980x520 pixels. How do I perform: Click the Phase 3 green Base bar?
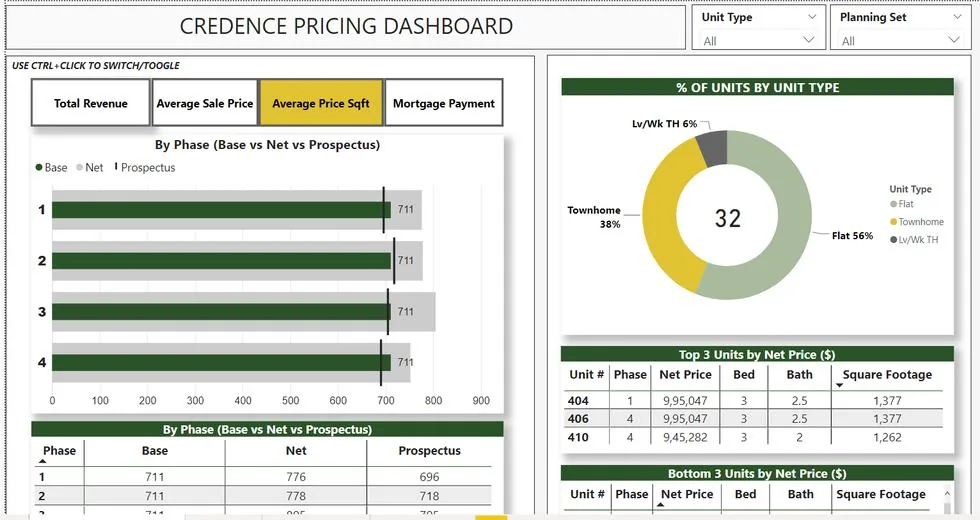coord(219,311)
